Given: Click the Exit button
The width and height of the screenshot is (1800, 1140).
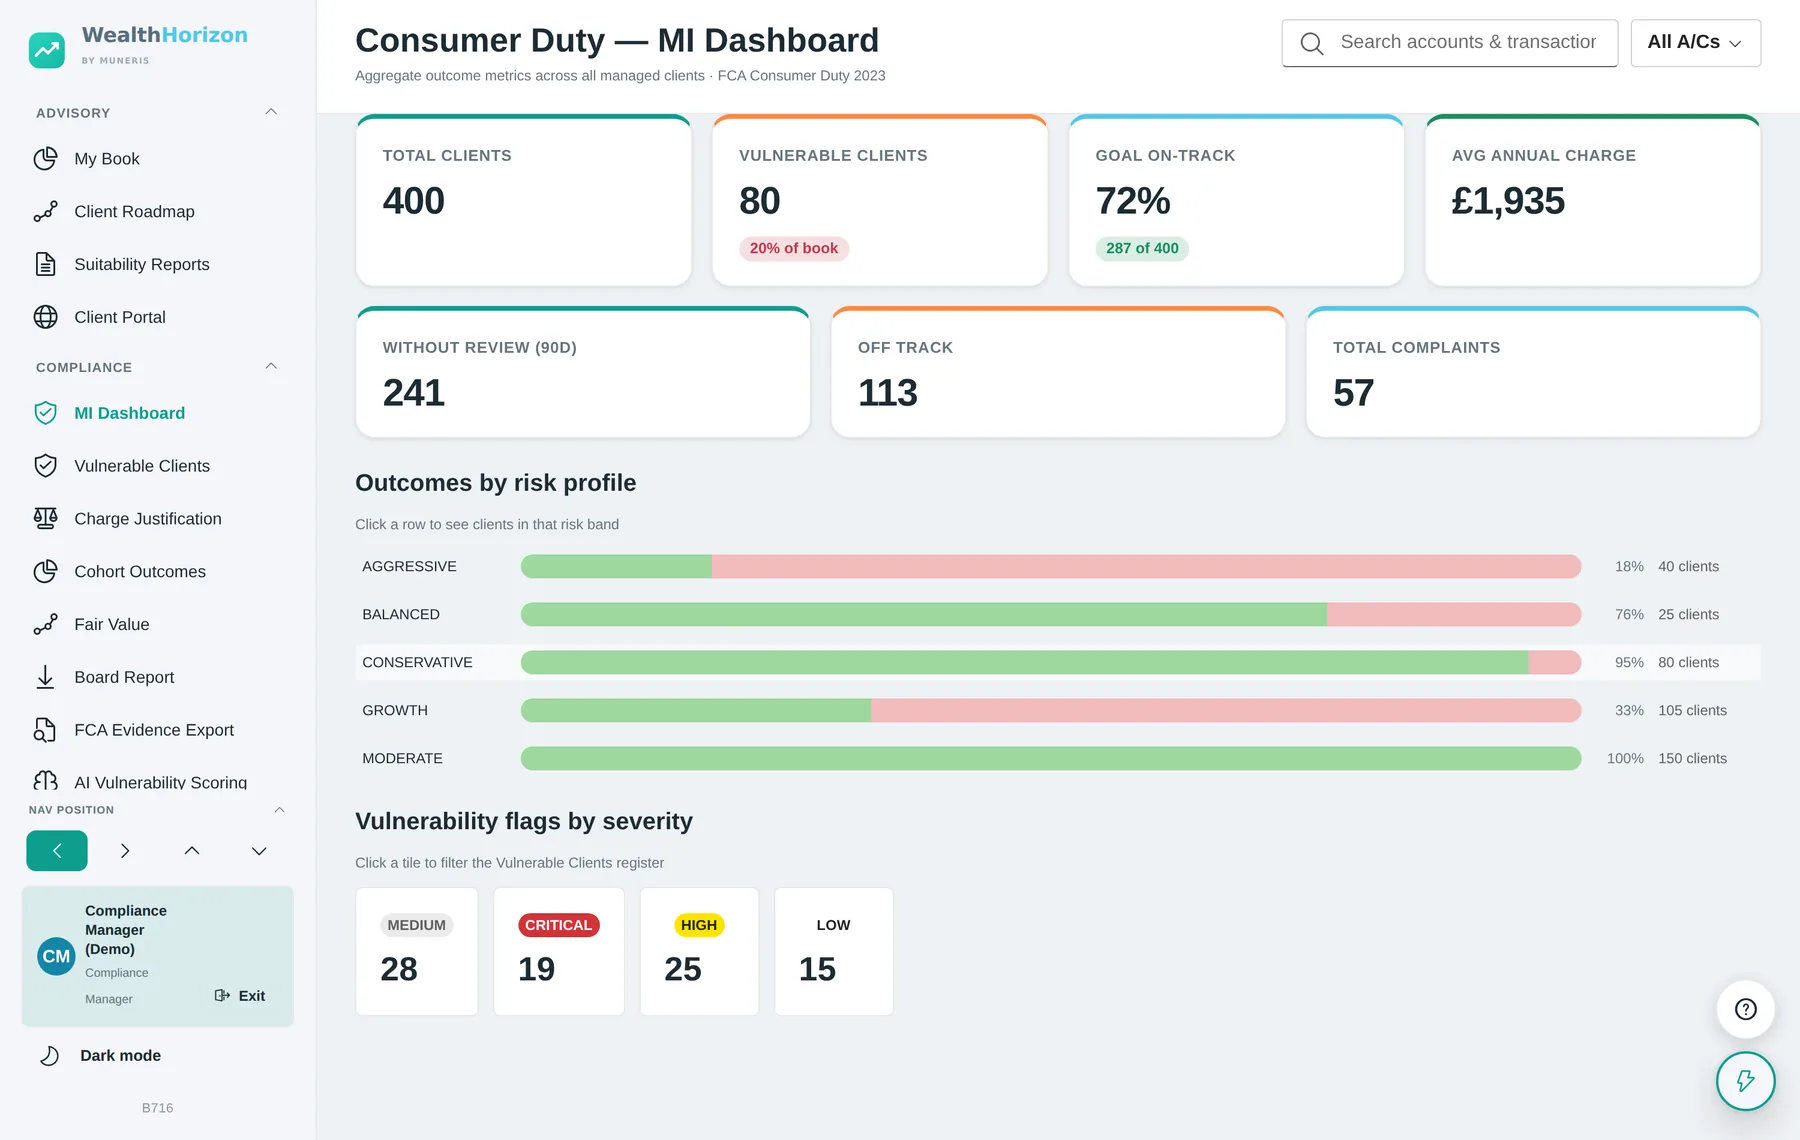Looking at the screenshot, I should 240,996.
